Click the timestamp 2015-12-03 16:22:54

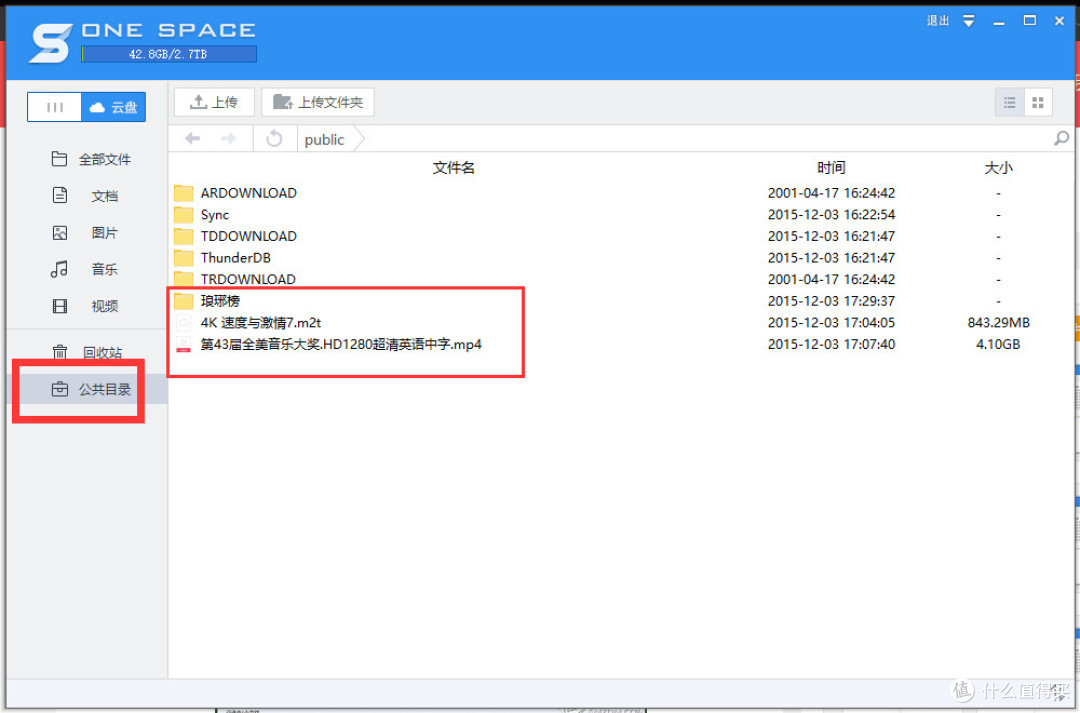tap(831, 214)
